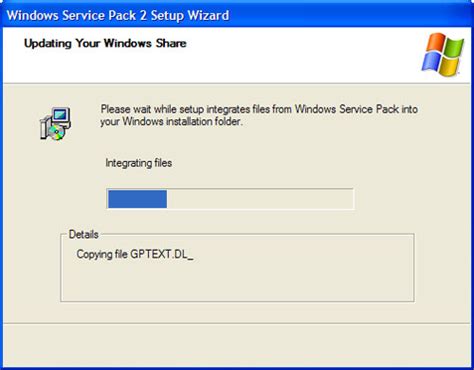Click the empty right side of the title bar
This screenshot has width=474, height=370.
pyautogui.click(x=350, y=15)
